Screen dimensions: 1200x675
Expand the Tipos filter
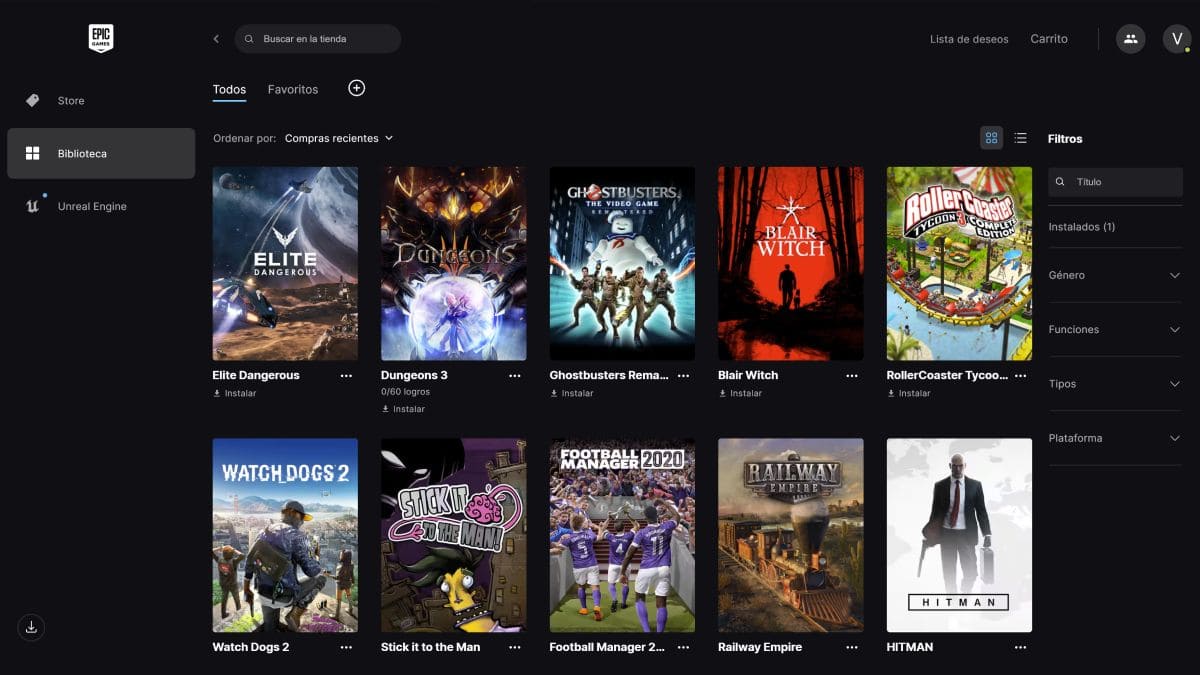1115,384
